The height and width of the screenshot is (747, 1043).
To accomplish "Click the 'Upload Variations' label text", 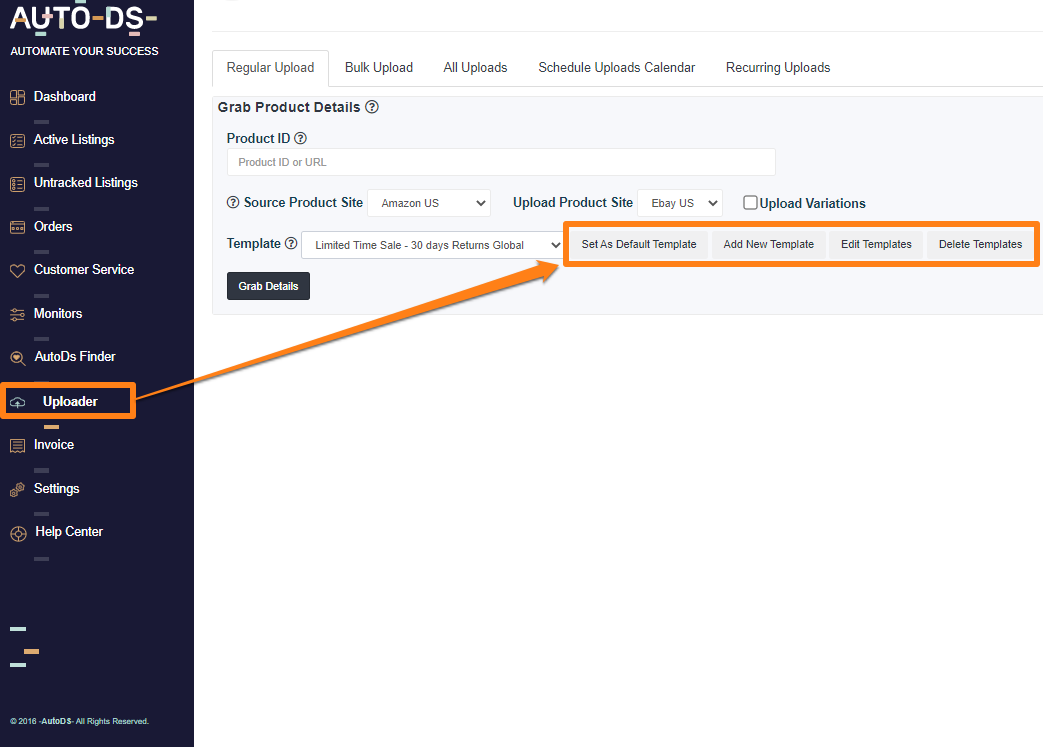I will click(812, 204).
